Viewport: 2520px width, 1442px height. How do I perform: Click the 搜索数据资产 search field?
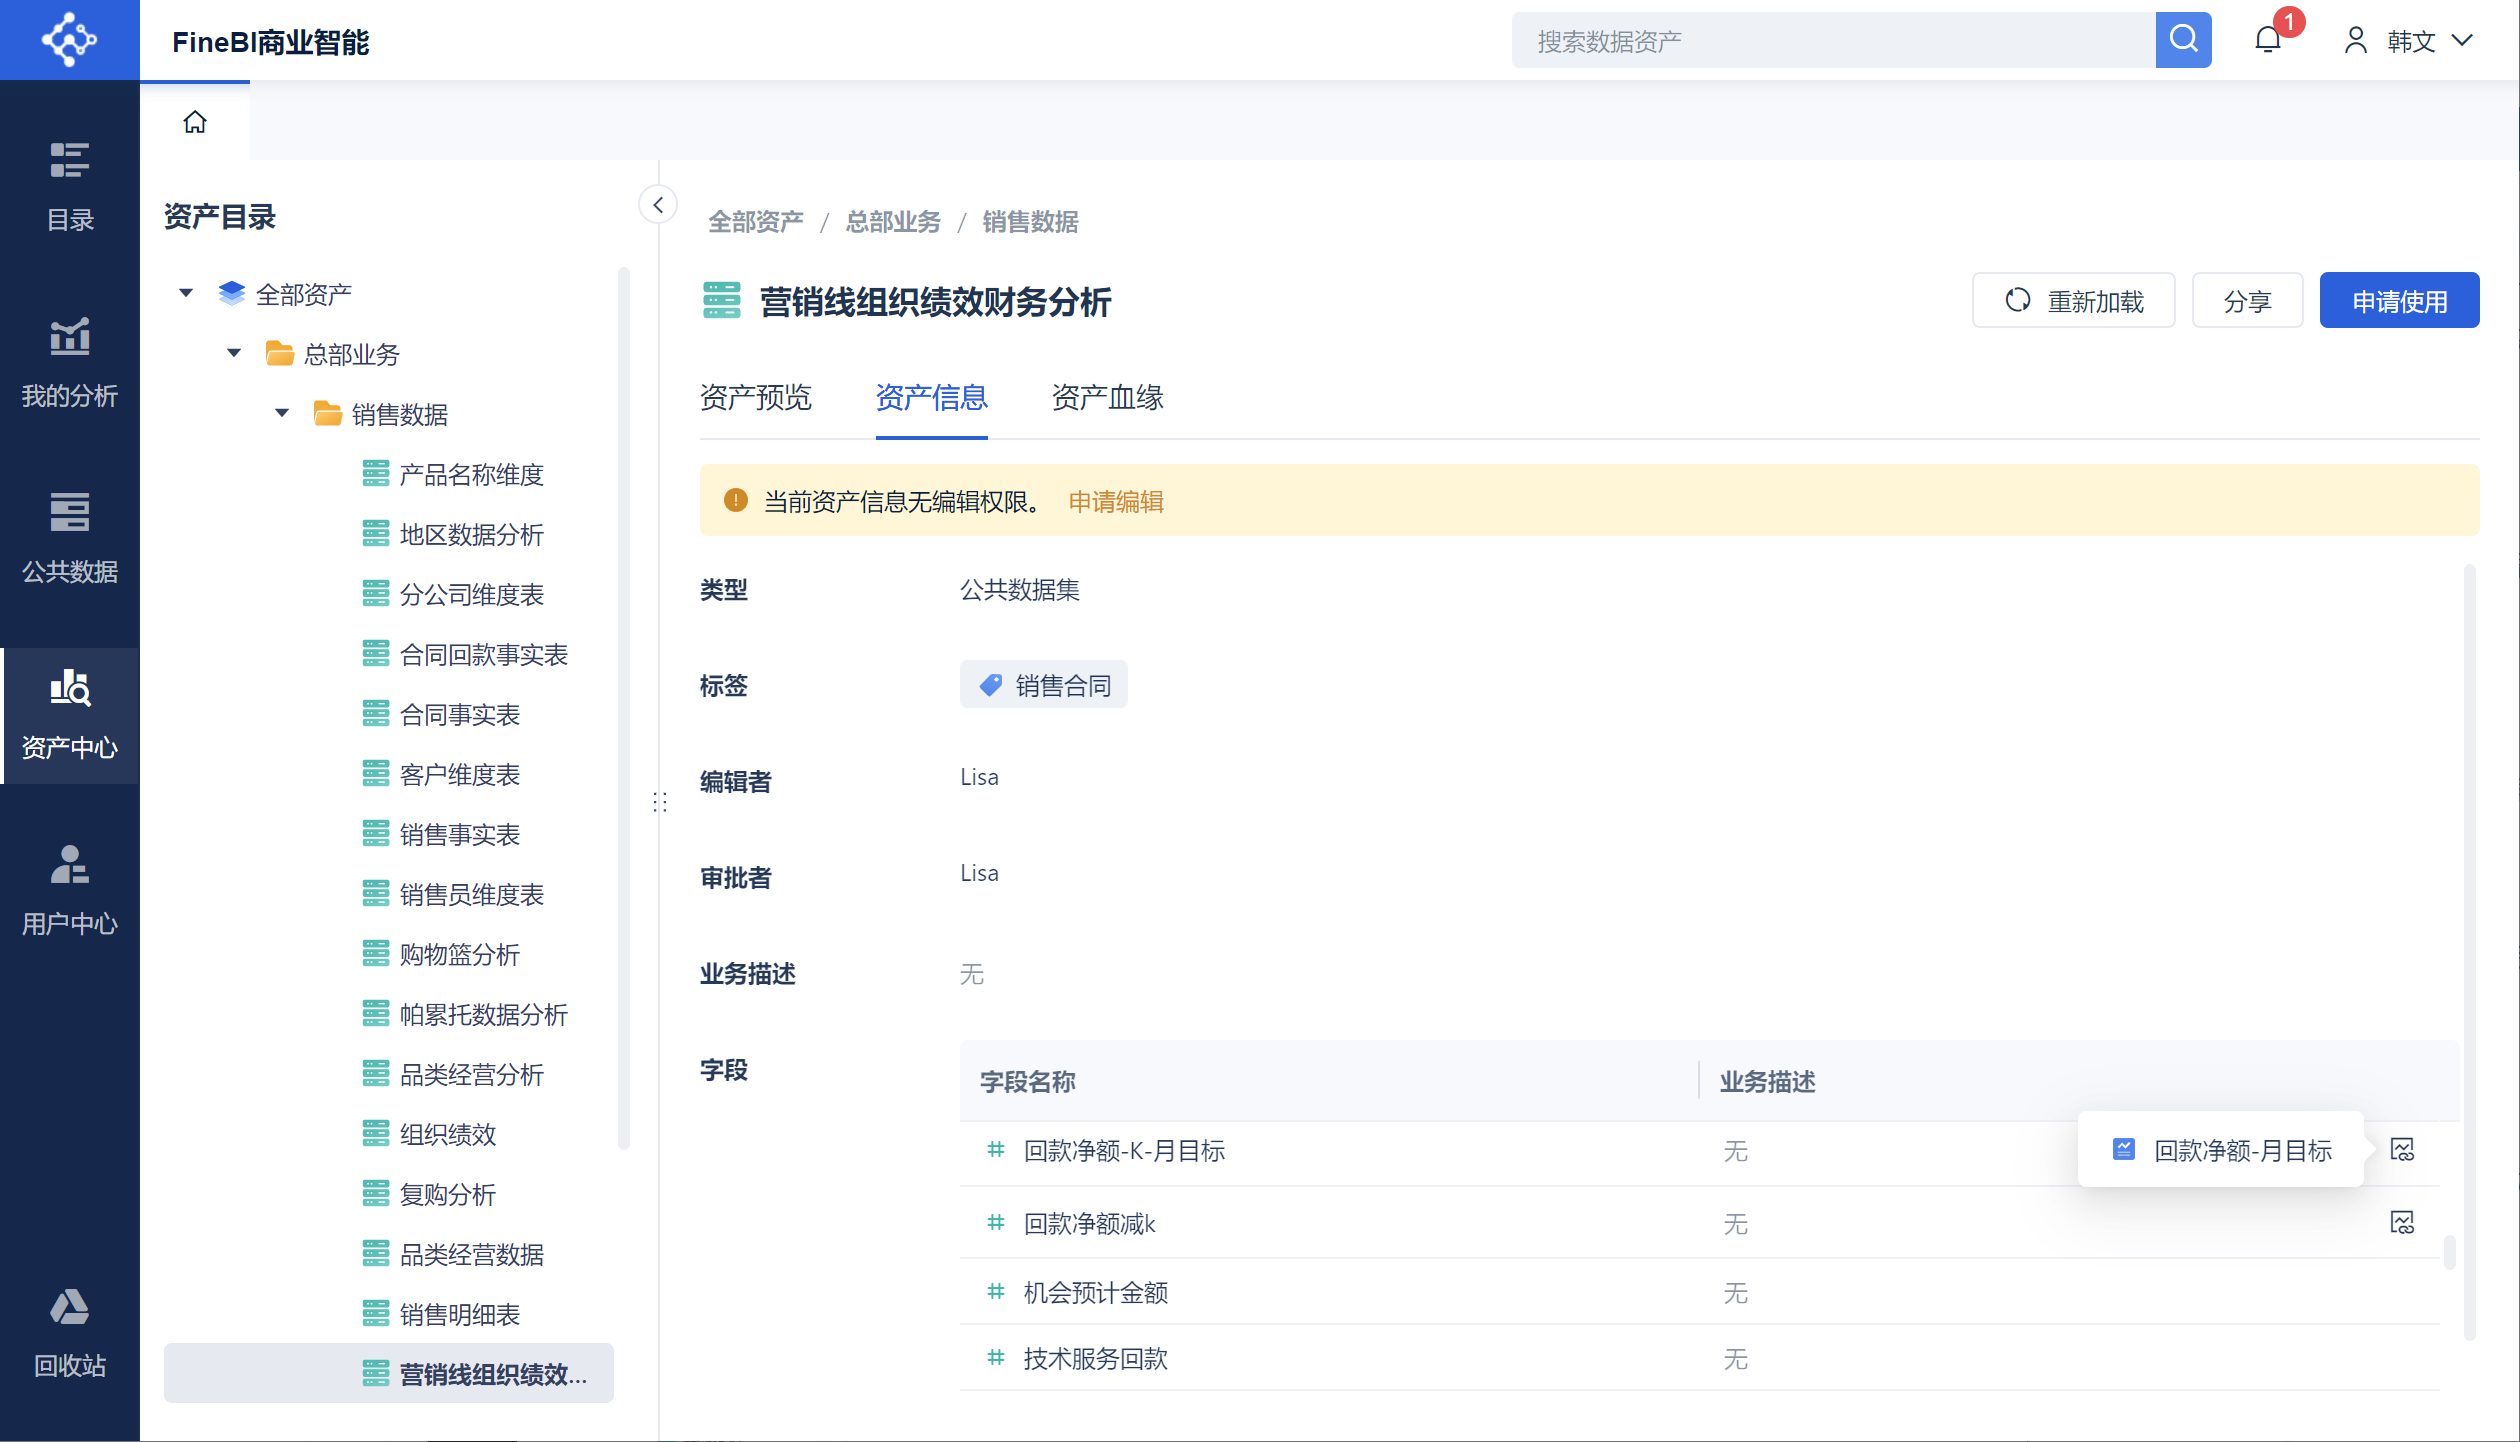point(1832,40)
